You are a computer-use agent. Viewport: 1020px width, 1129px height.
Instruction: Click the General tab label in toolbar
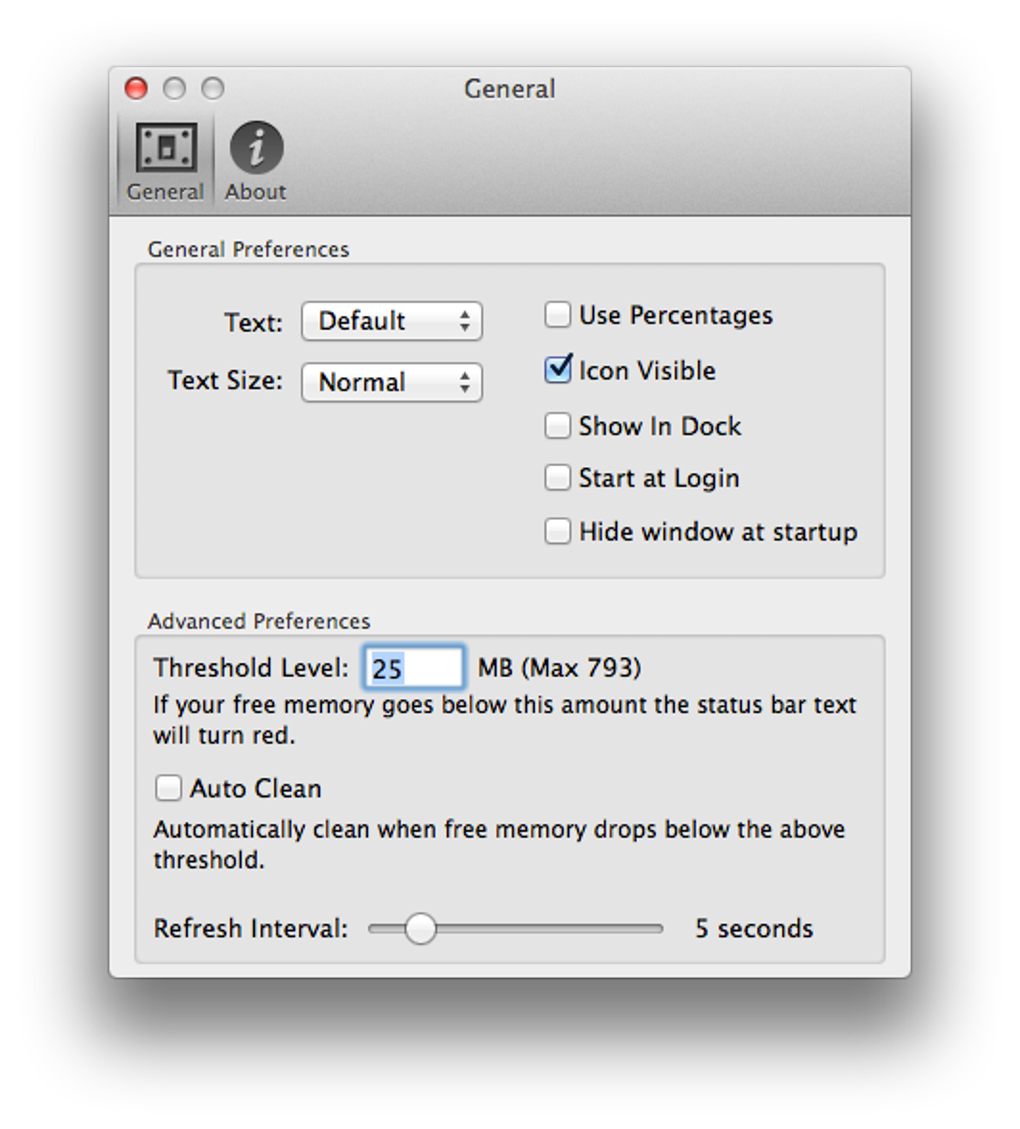click(165, 192)
